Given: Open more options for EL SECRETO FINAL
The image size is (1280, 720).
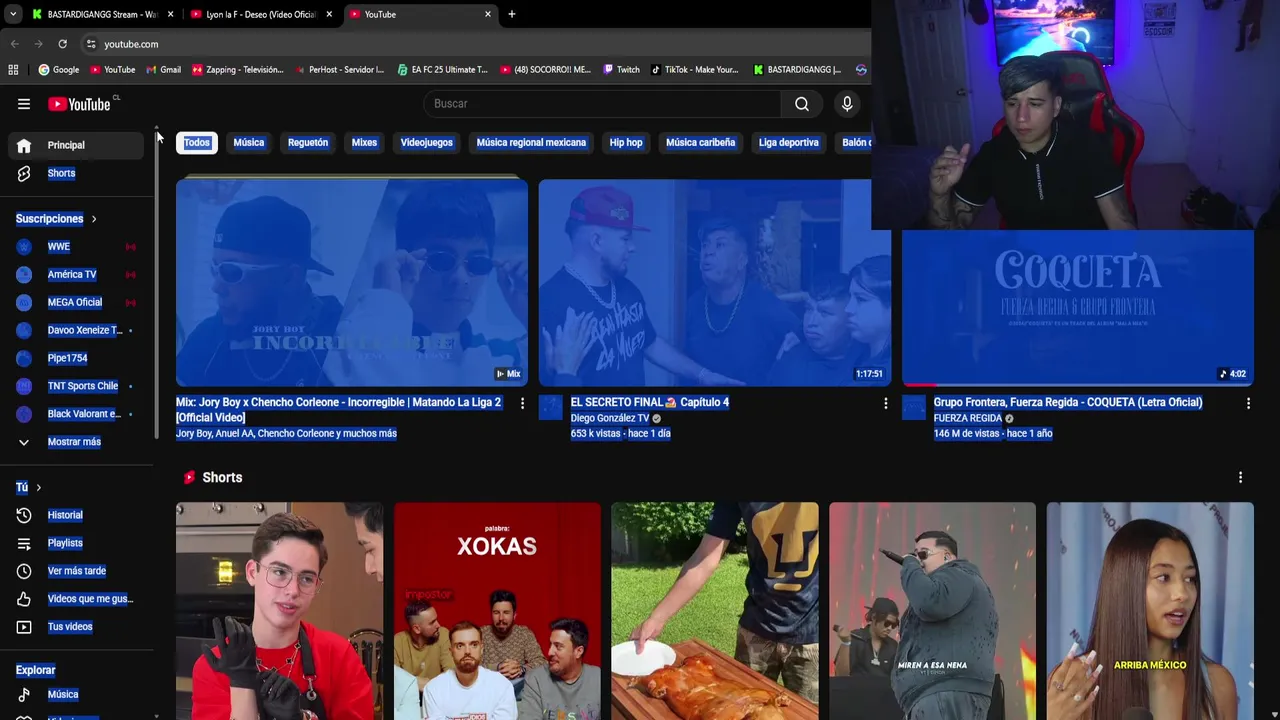Looking at the screenshot, I should 885,403.
